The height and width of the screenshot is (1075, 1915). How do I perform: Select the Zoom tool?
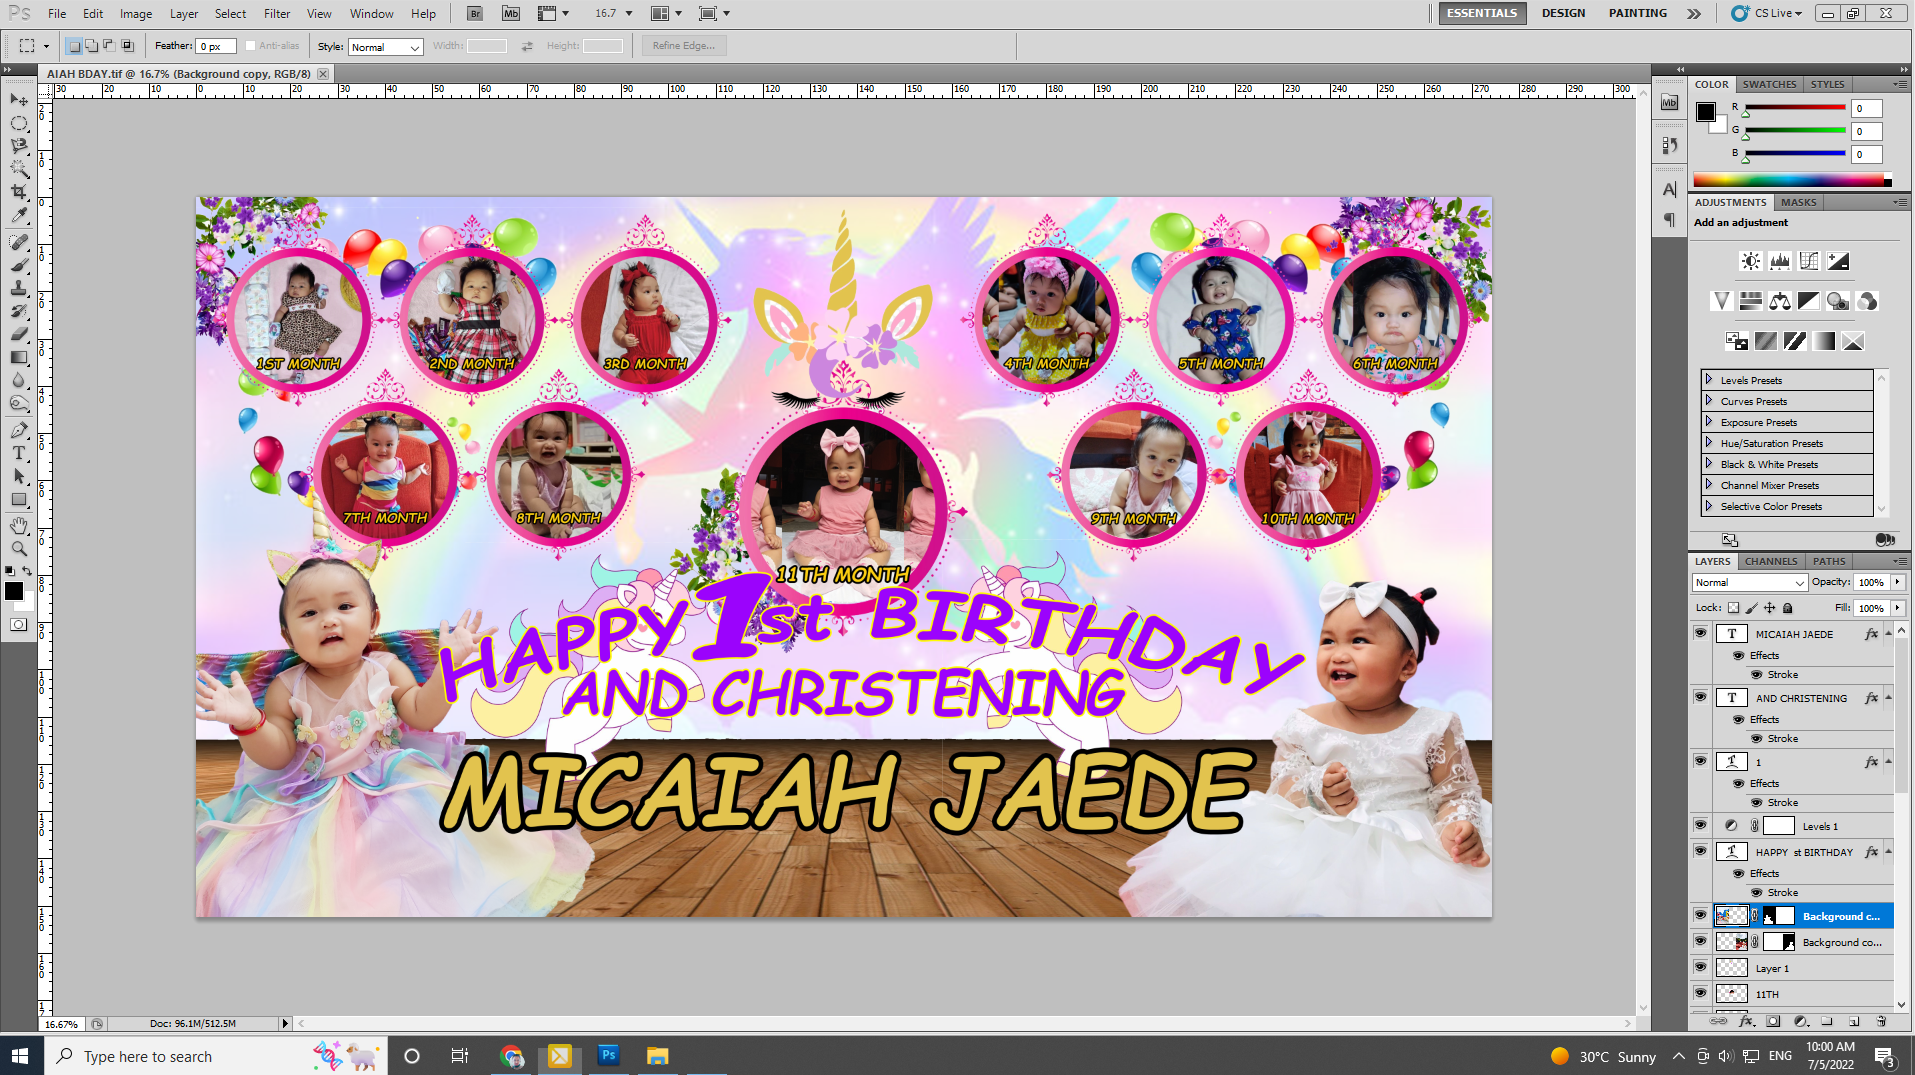(x=19, y=549)
